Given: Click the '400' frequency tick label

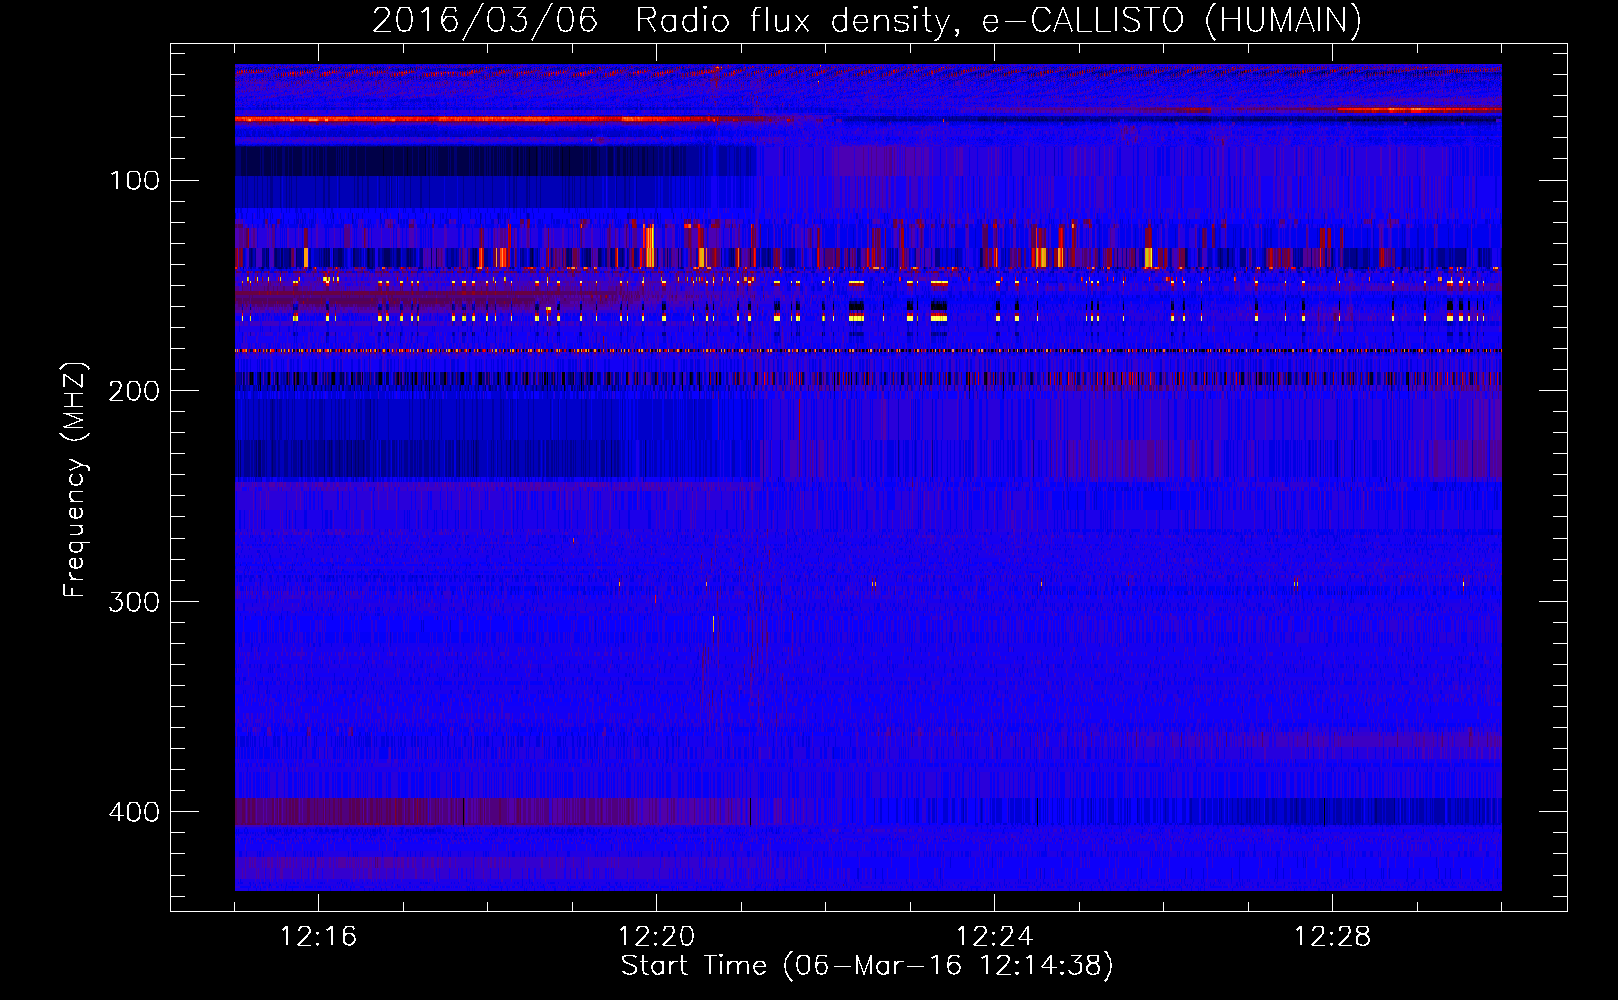Looking at the screenshot, I should point(134,812).
